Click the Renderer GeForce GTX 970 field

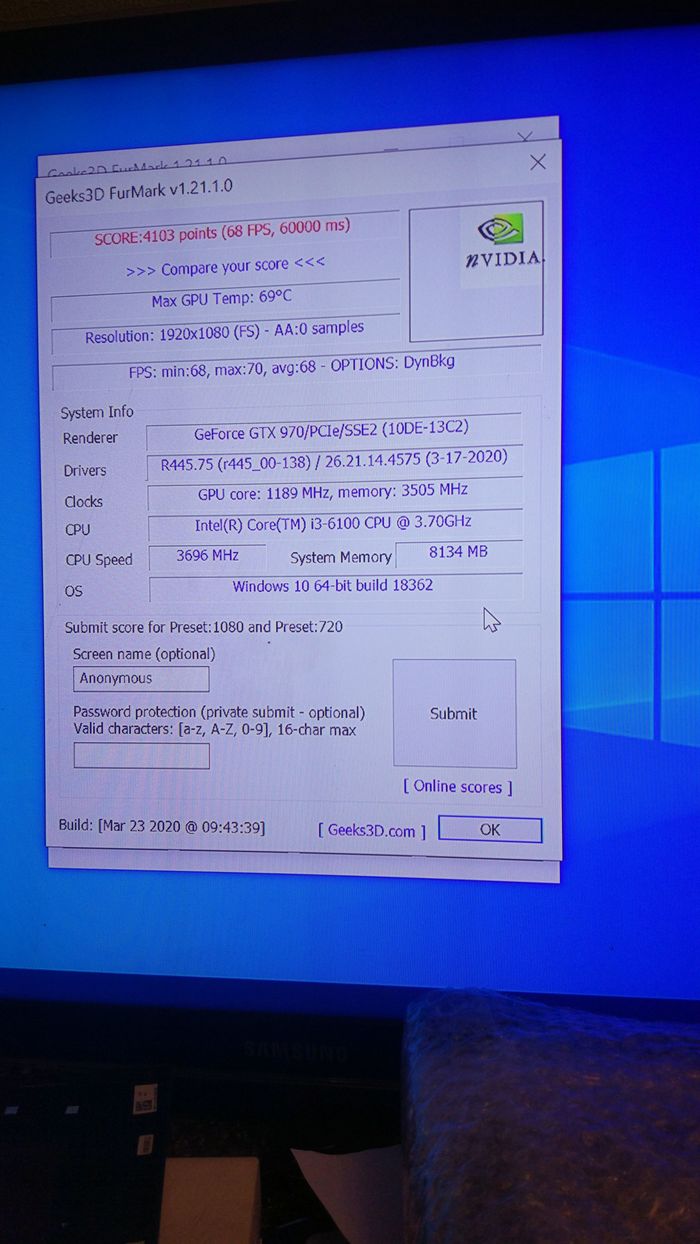pos(333,431)
